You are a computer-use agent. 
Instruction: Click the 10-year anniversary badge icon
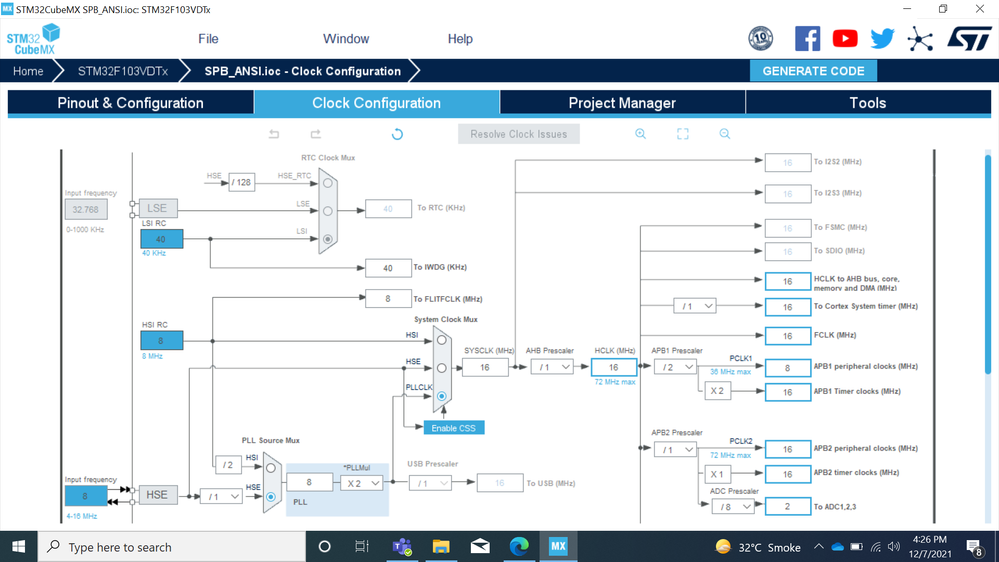tap(761, 39)
